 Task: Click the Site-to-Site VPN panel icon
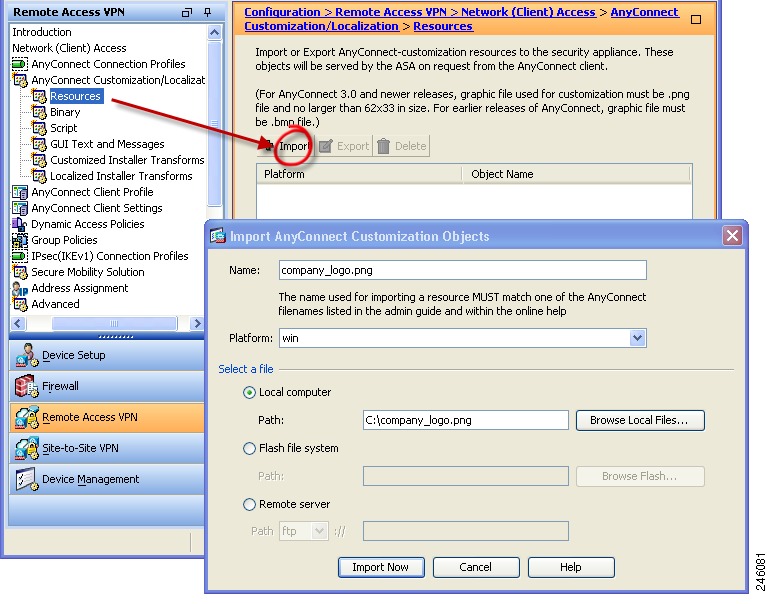click(26, 448)
